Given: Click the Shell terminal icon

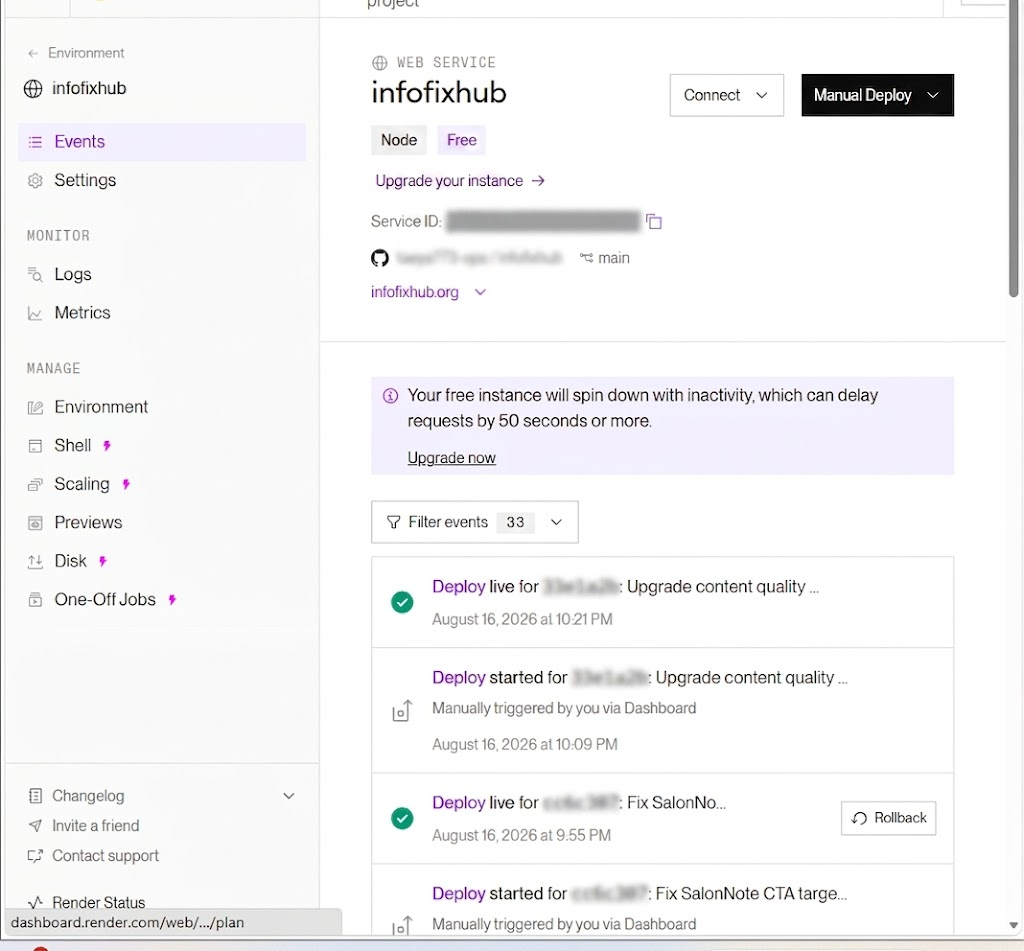Looking at the screenshot, I should 35,446.
